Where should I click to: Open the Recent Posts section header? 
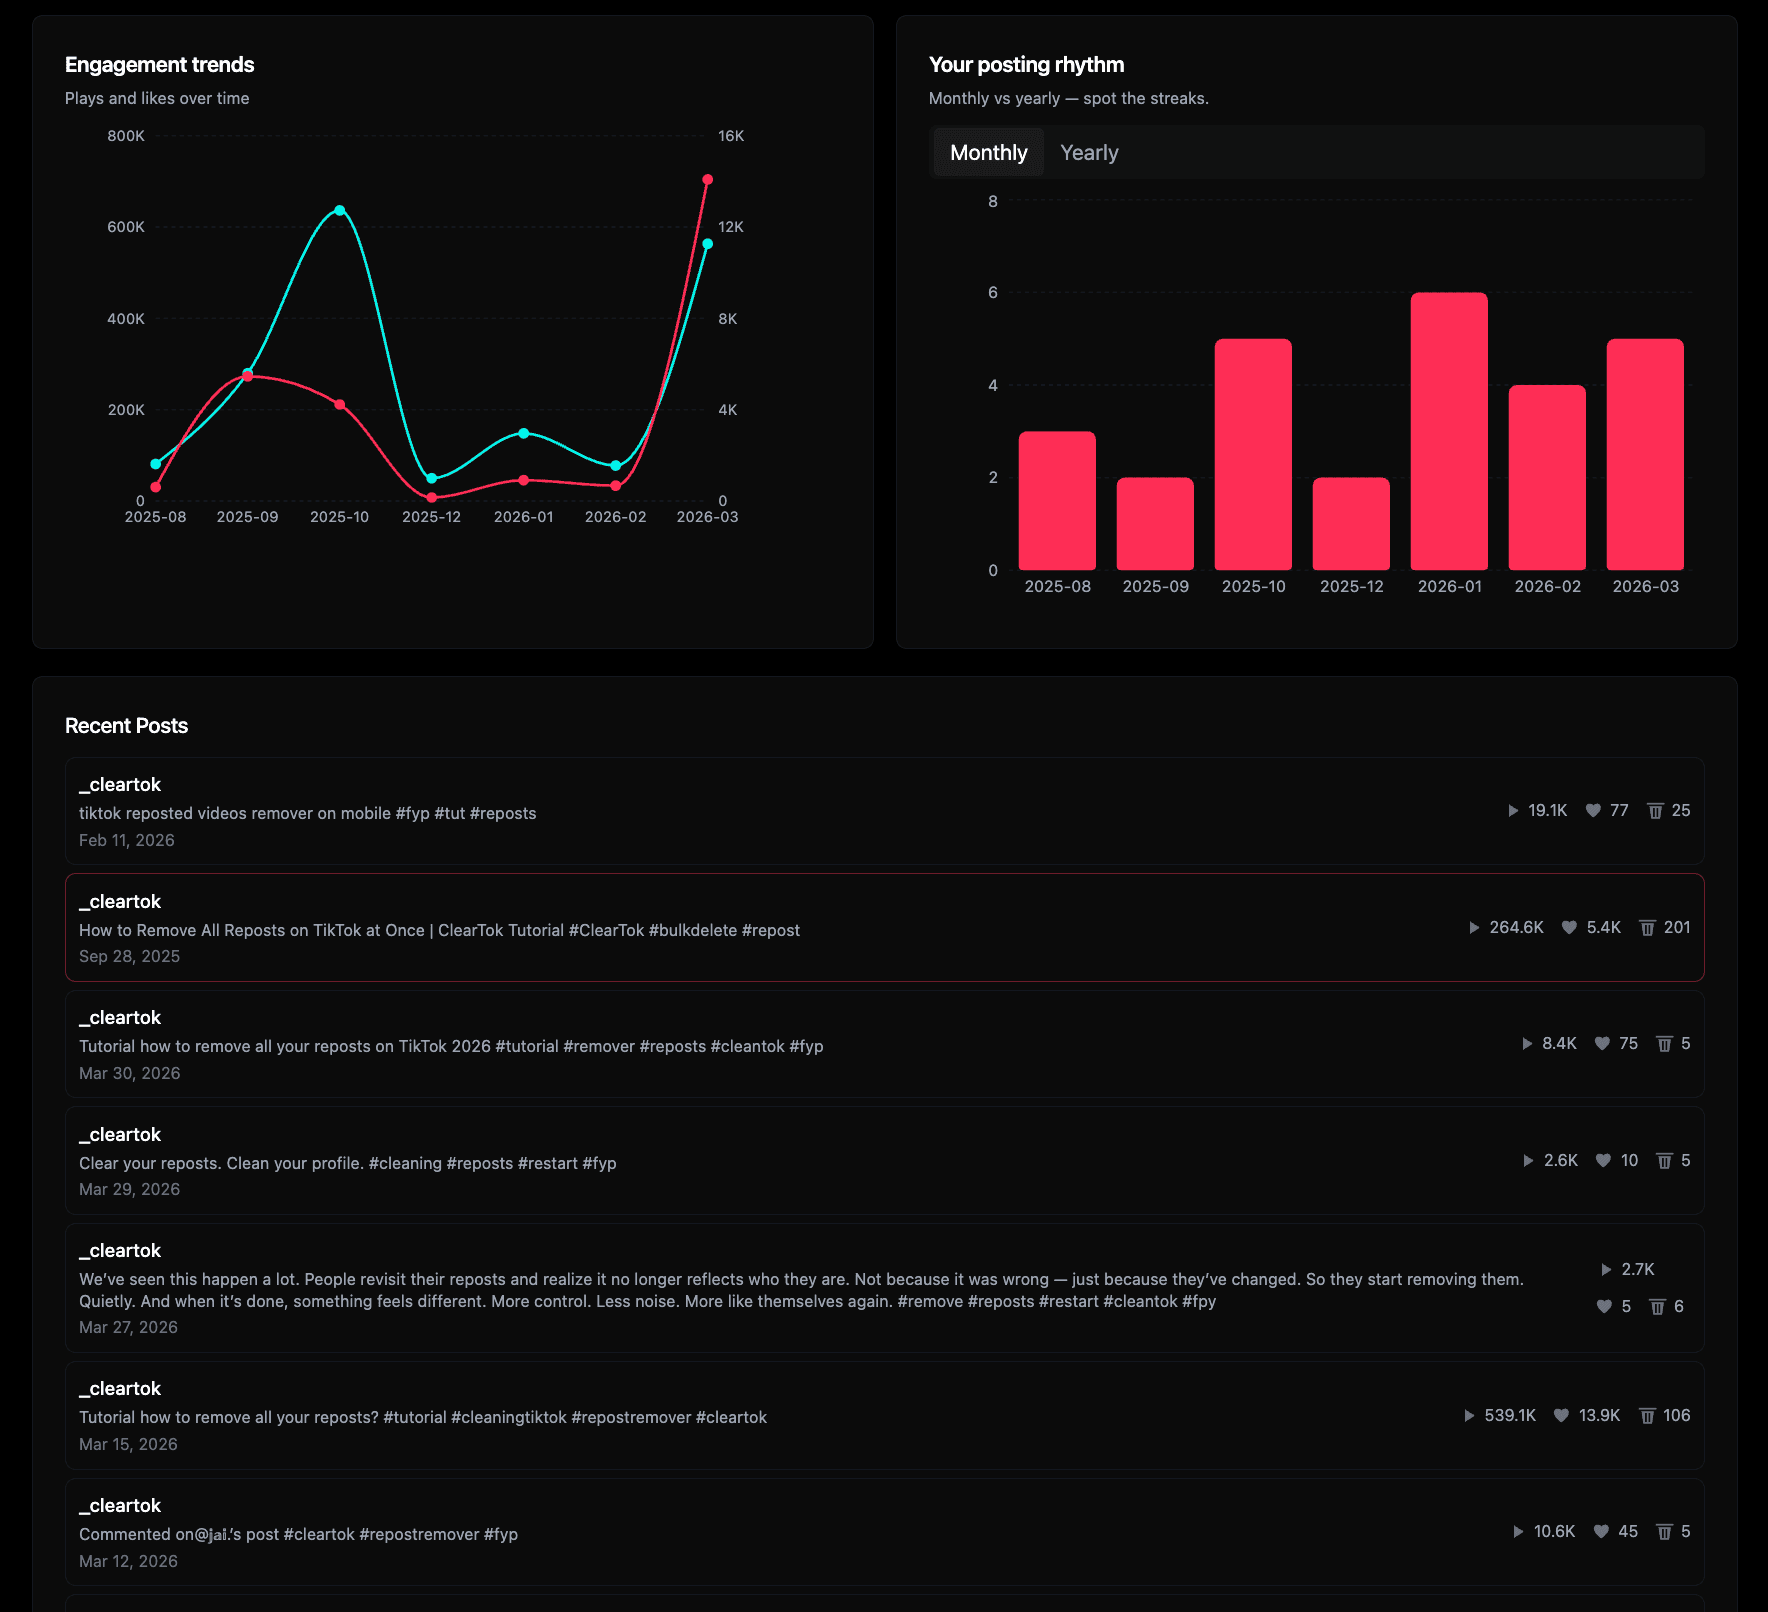127,725
